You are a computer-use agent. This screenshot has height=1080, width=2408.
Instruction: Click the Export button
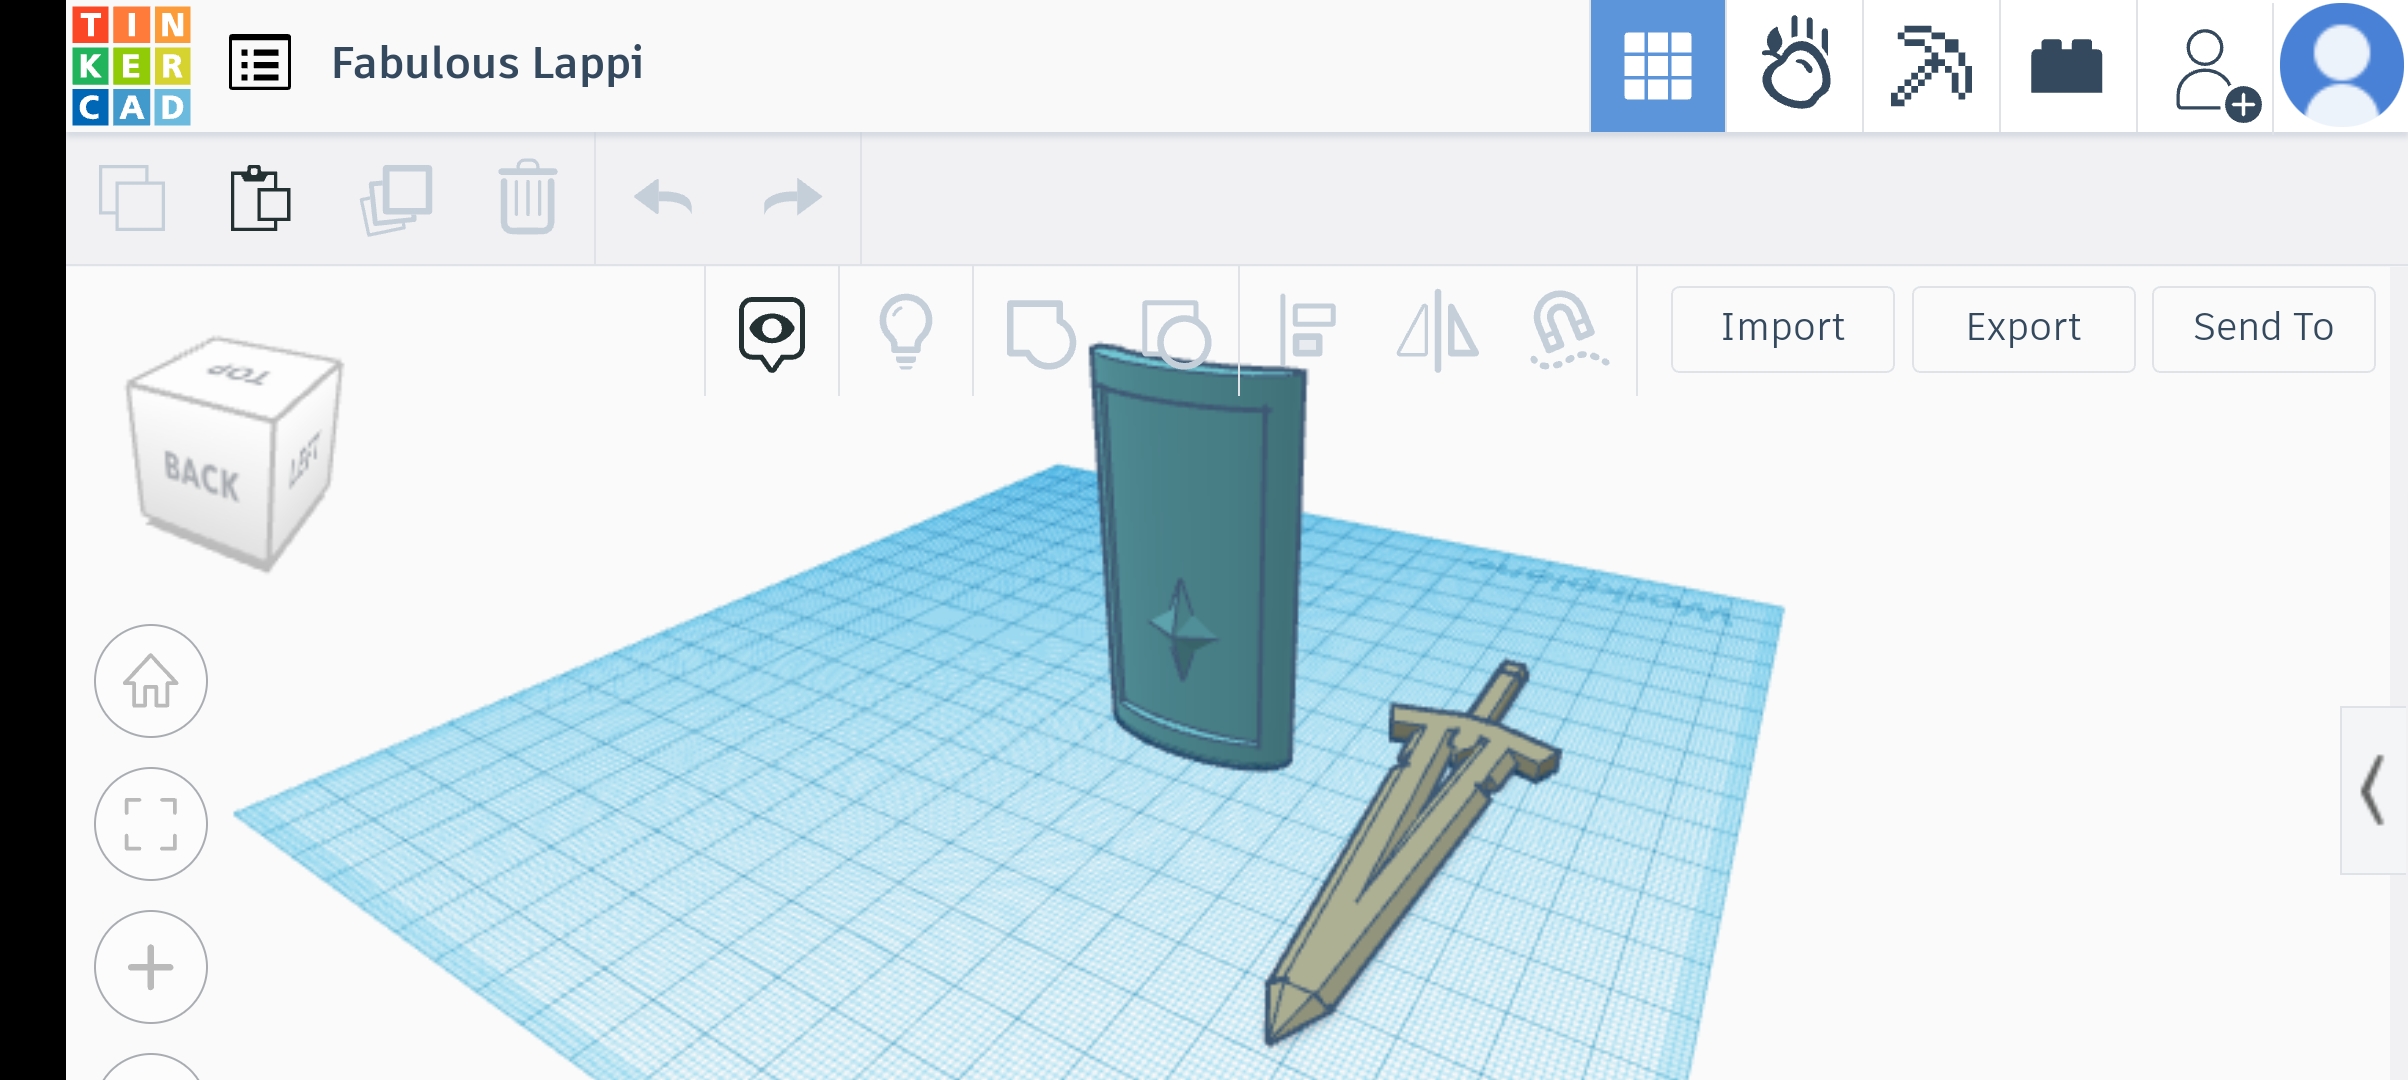pos(2024,329)
